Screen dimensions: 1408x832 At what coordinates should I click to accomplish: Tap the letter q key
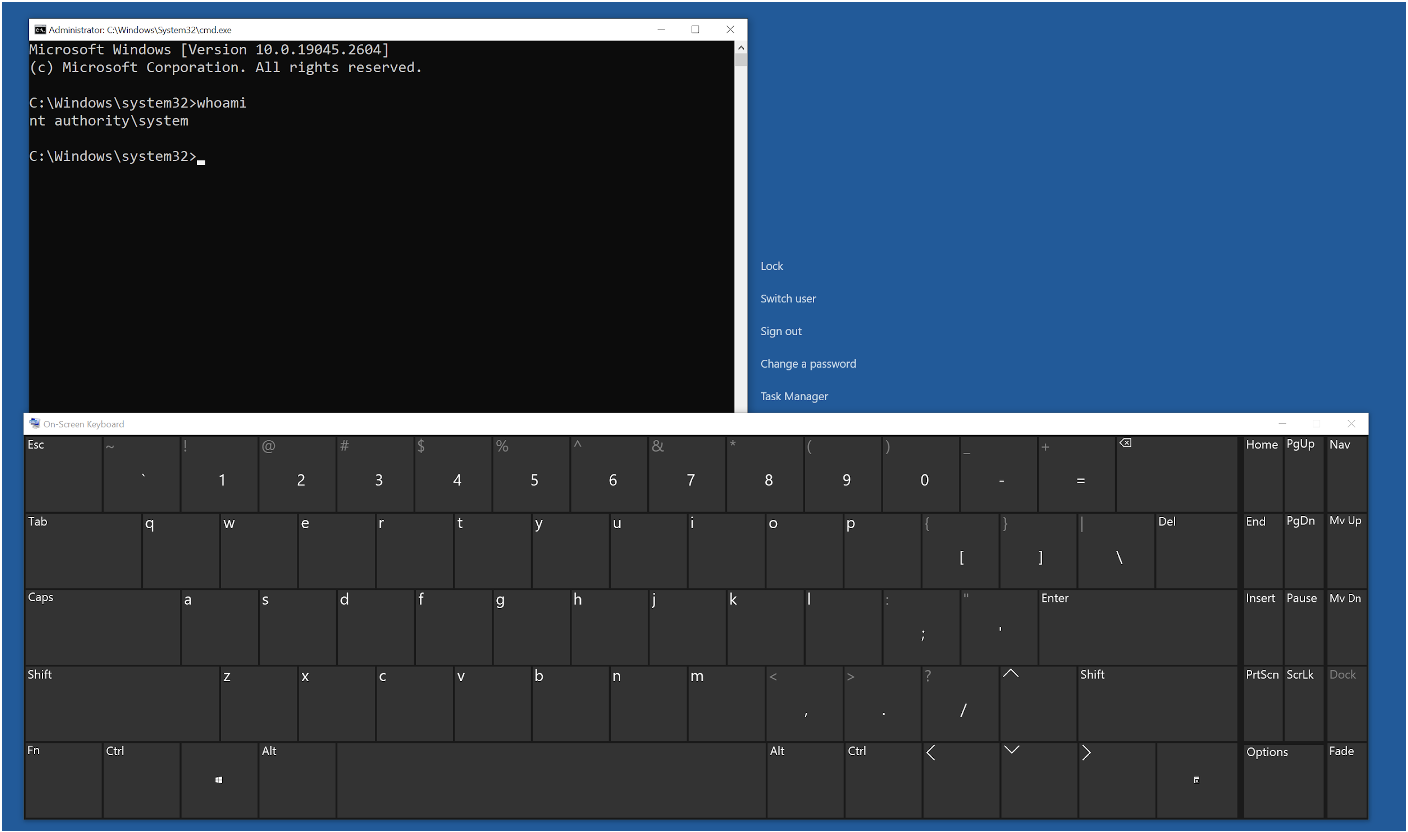pos(181,550)
